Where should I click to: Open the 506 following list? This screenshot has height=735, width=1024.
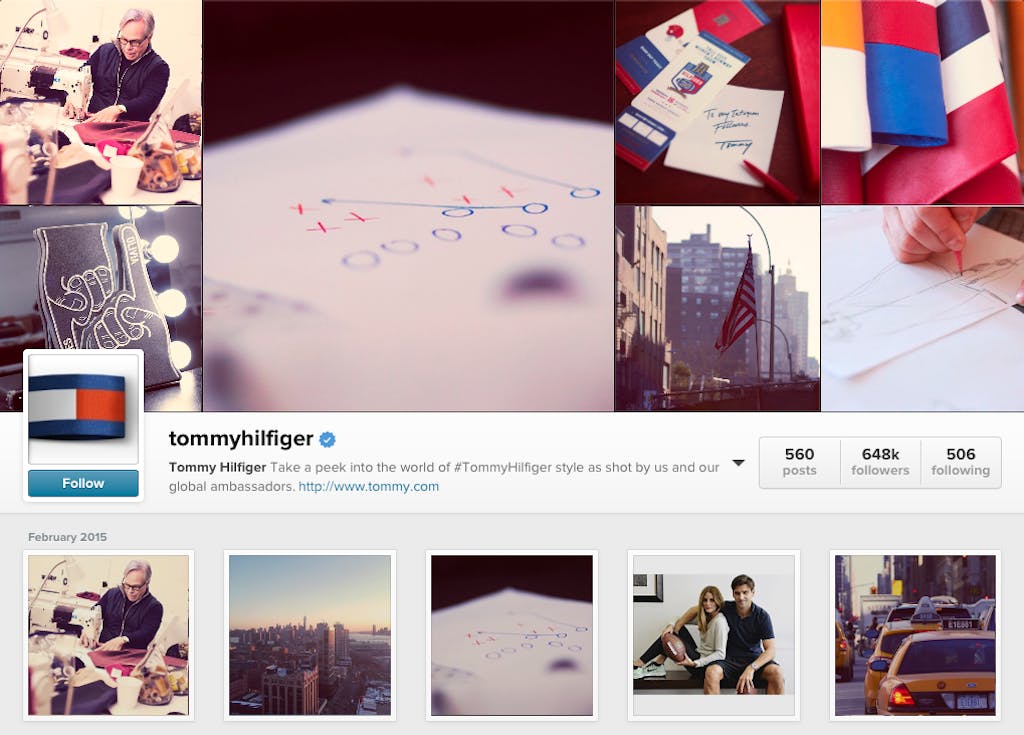[960, 462]
